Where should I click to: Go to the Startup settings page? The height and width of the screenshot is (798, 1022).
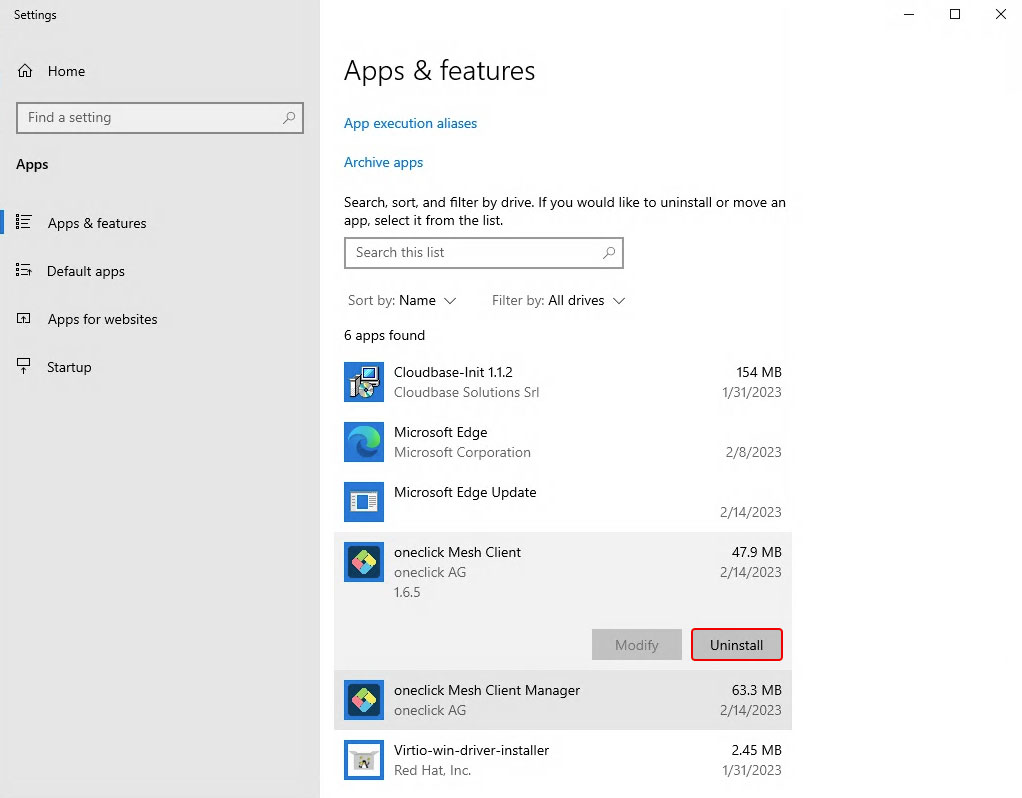69,367
